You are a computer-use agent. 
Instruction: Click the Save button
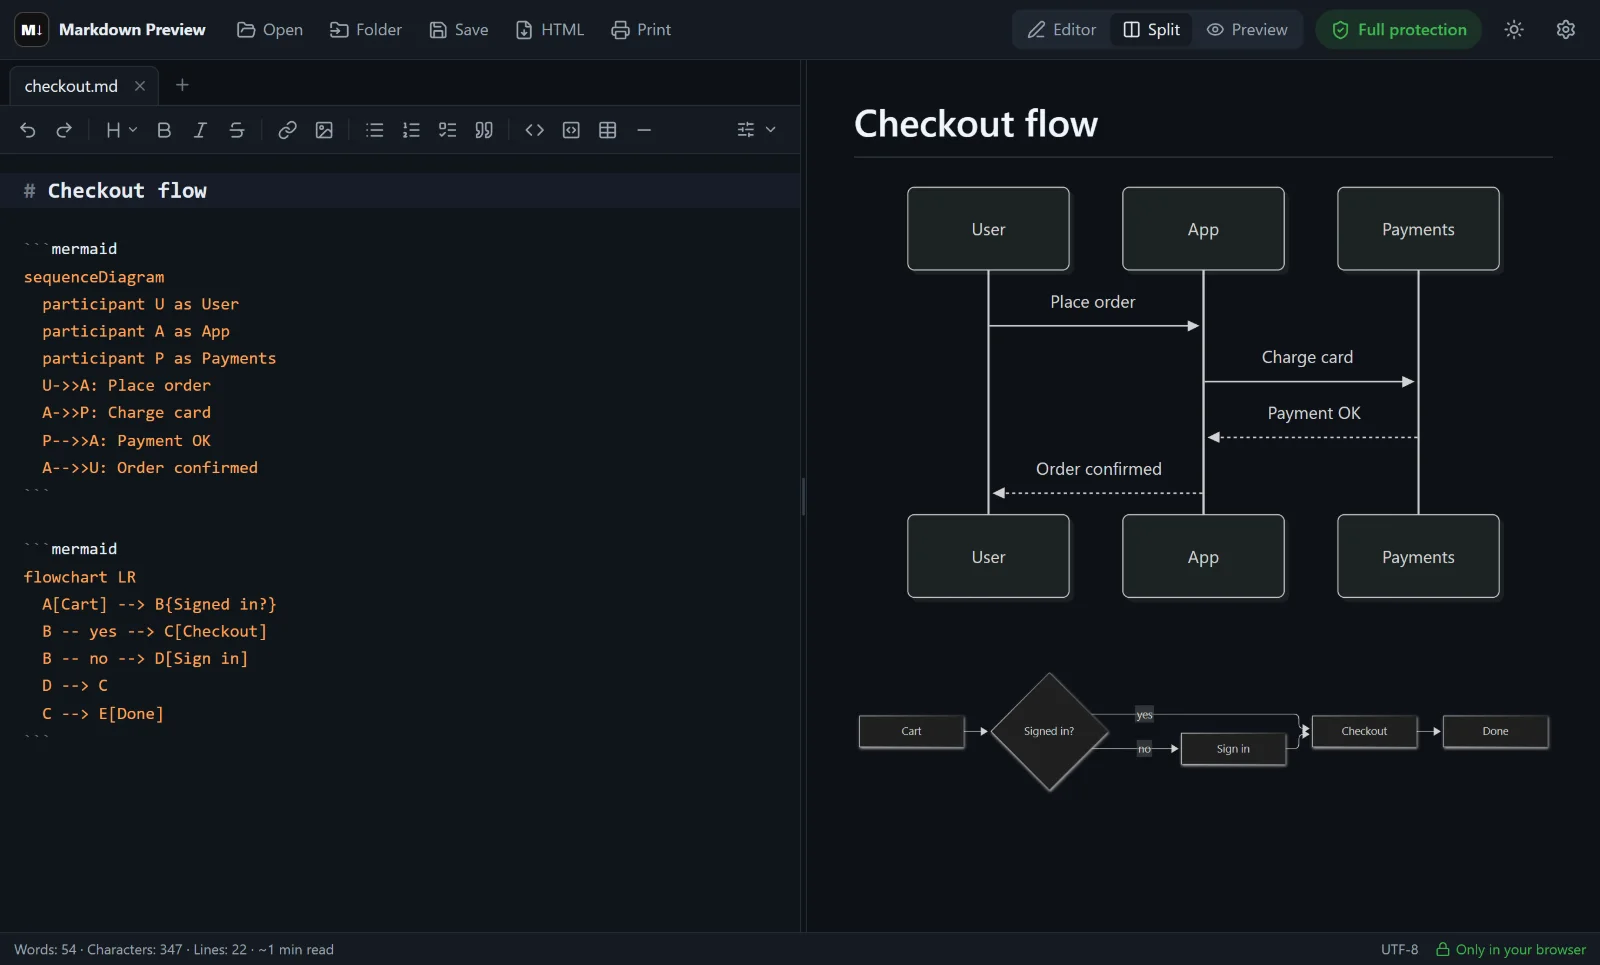tap(459, 30)
